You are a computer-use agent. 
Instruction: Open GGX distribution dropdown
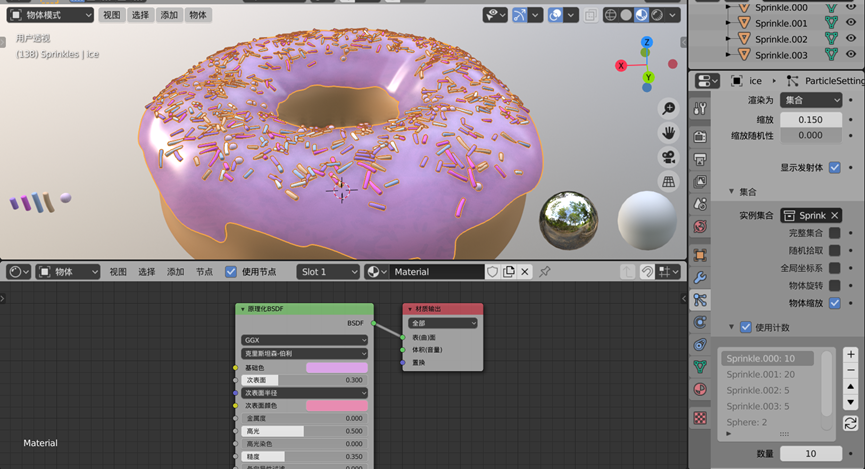304,340
